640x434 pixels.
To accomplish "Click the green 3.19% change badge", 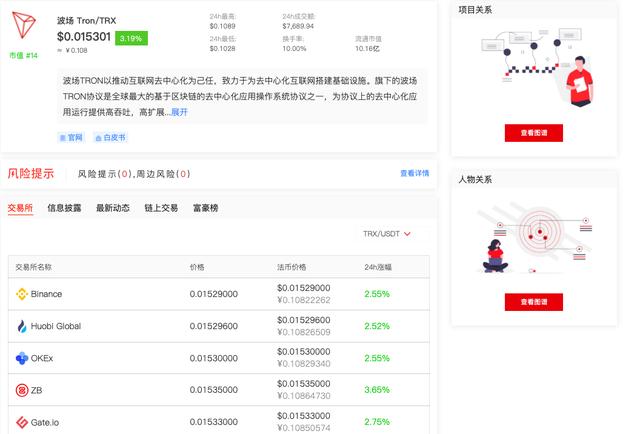I will pos(131,38).
